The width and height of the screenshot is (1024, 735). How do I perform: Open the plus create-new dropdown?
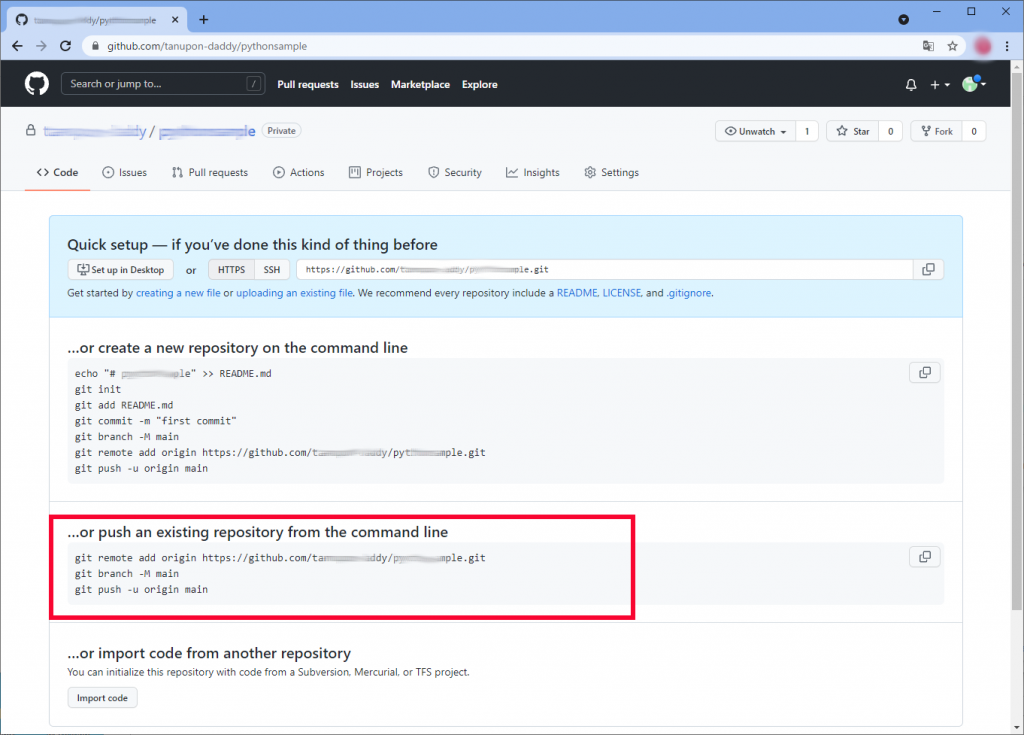coord(939,85)
